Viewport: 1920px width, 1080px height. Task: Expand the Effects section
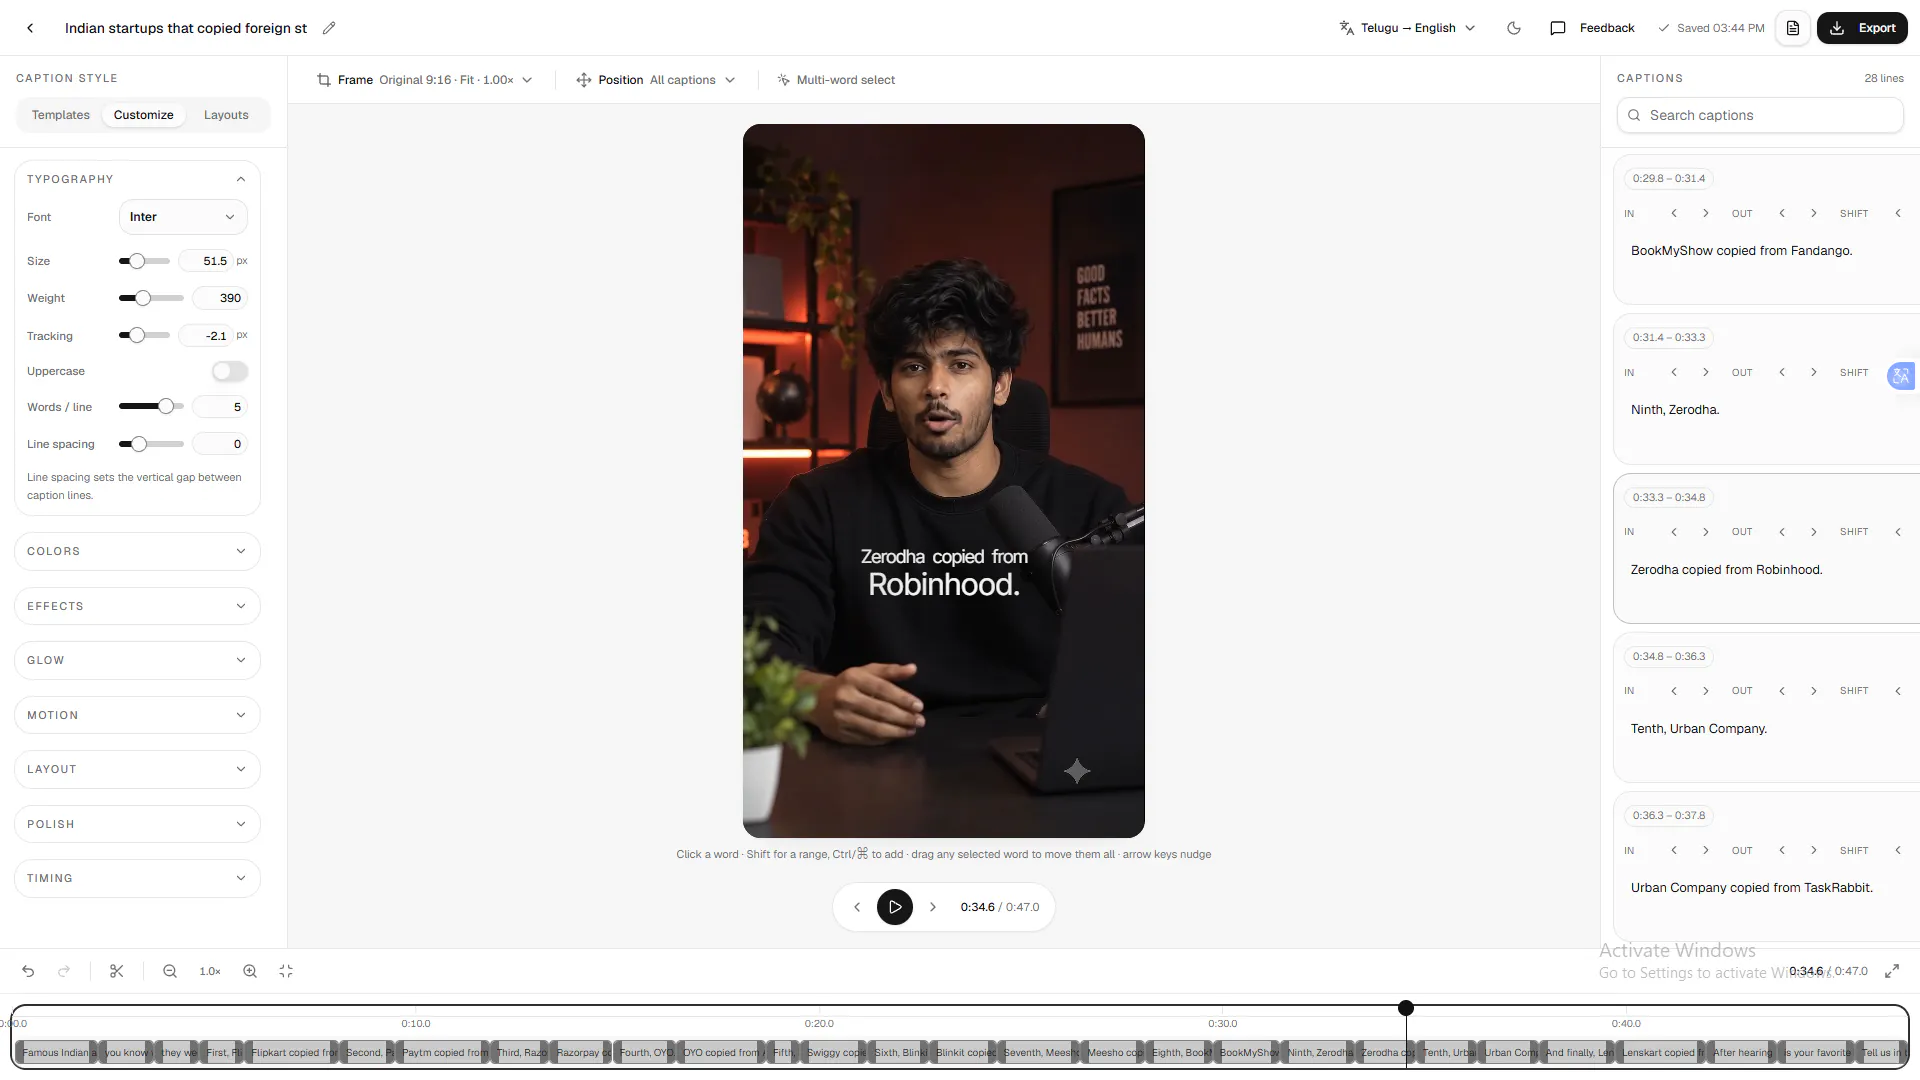click(137, 606)
